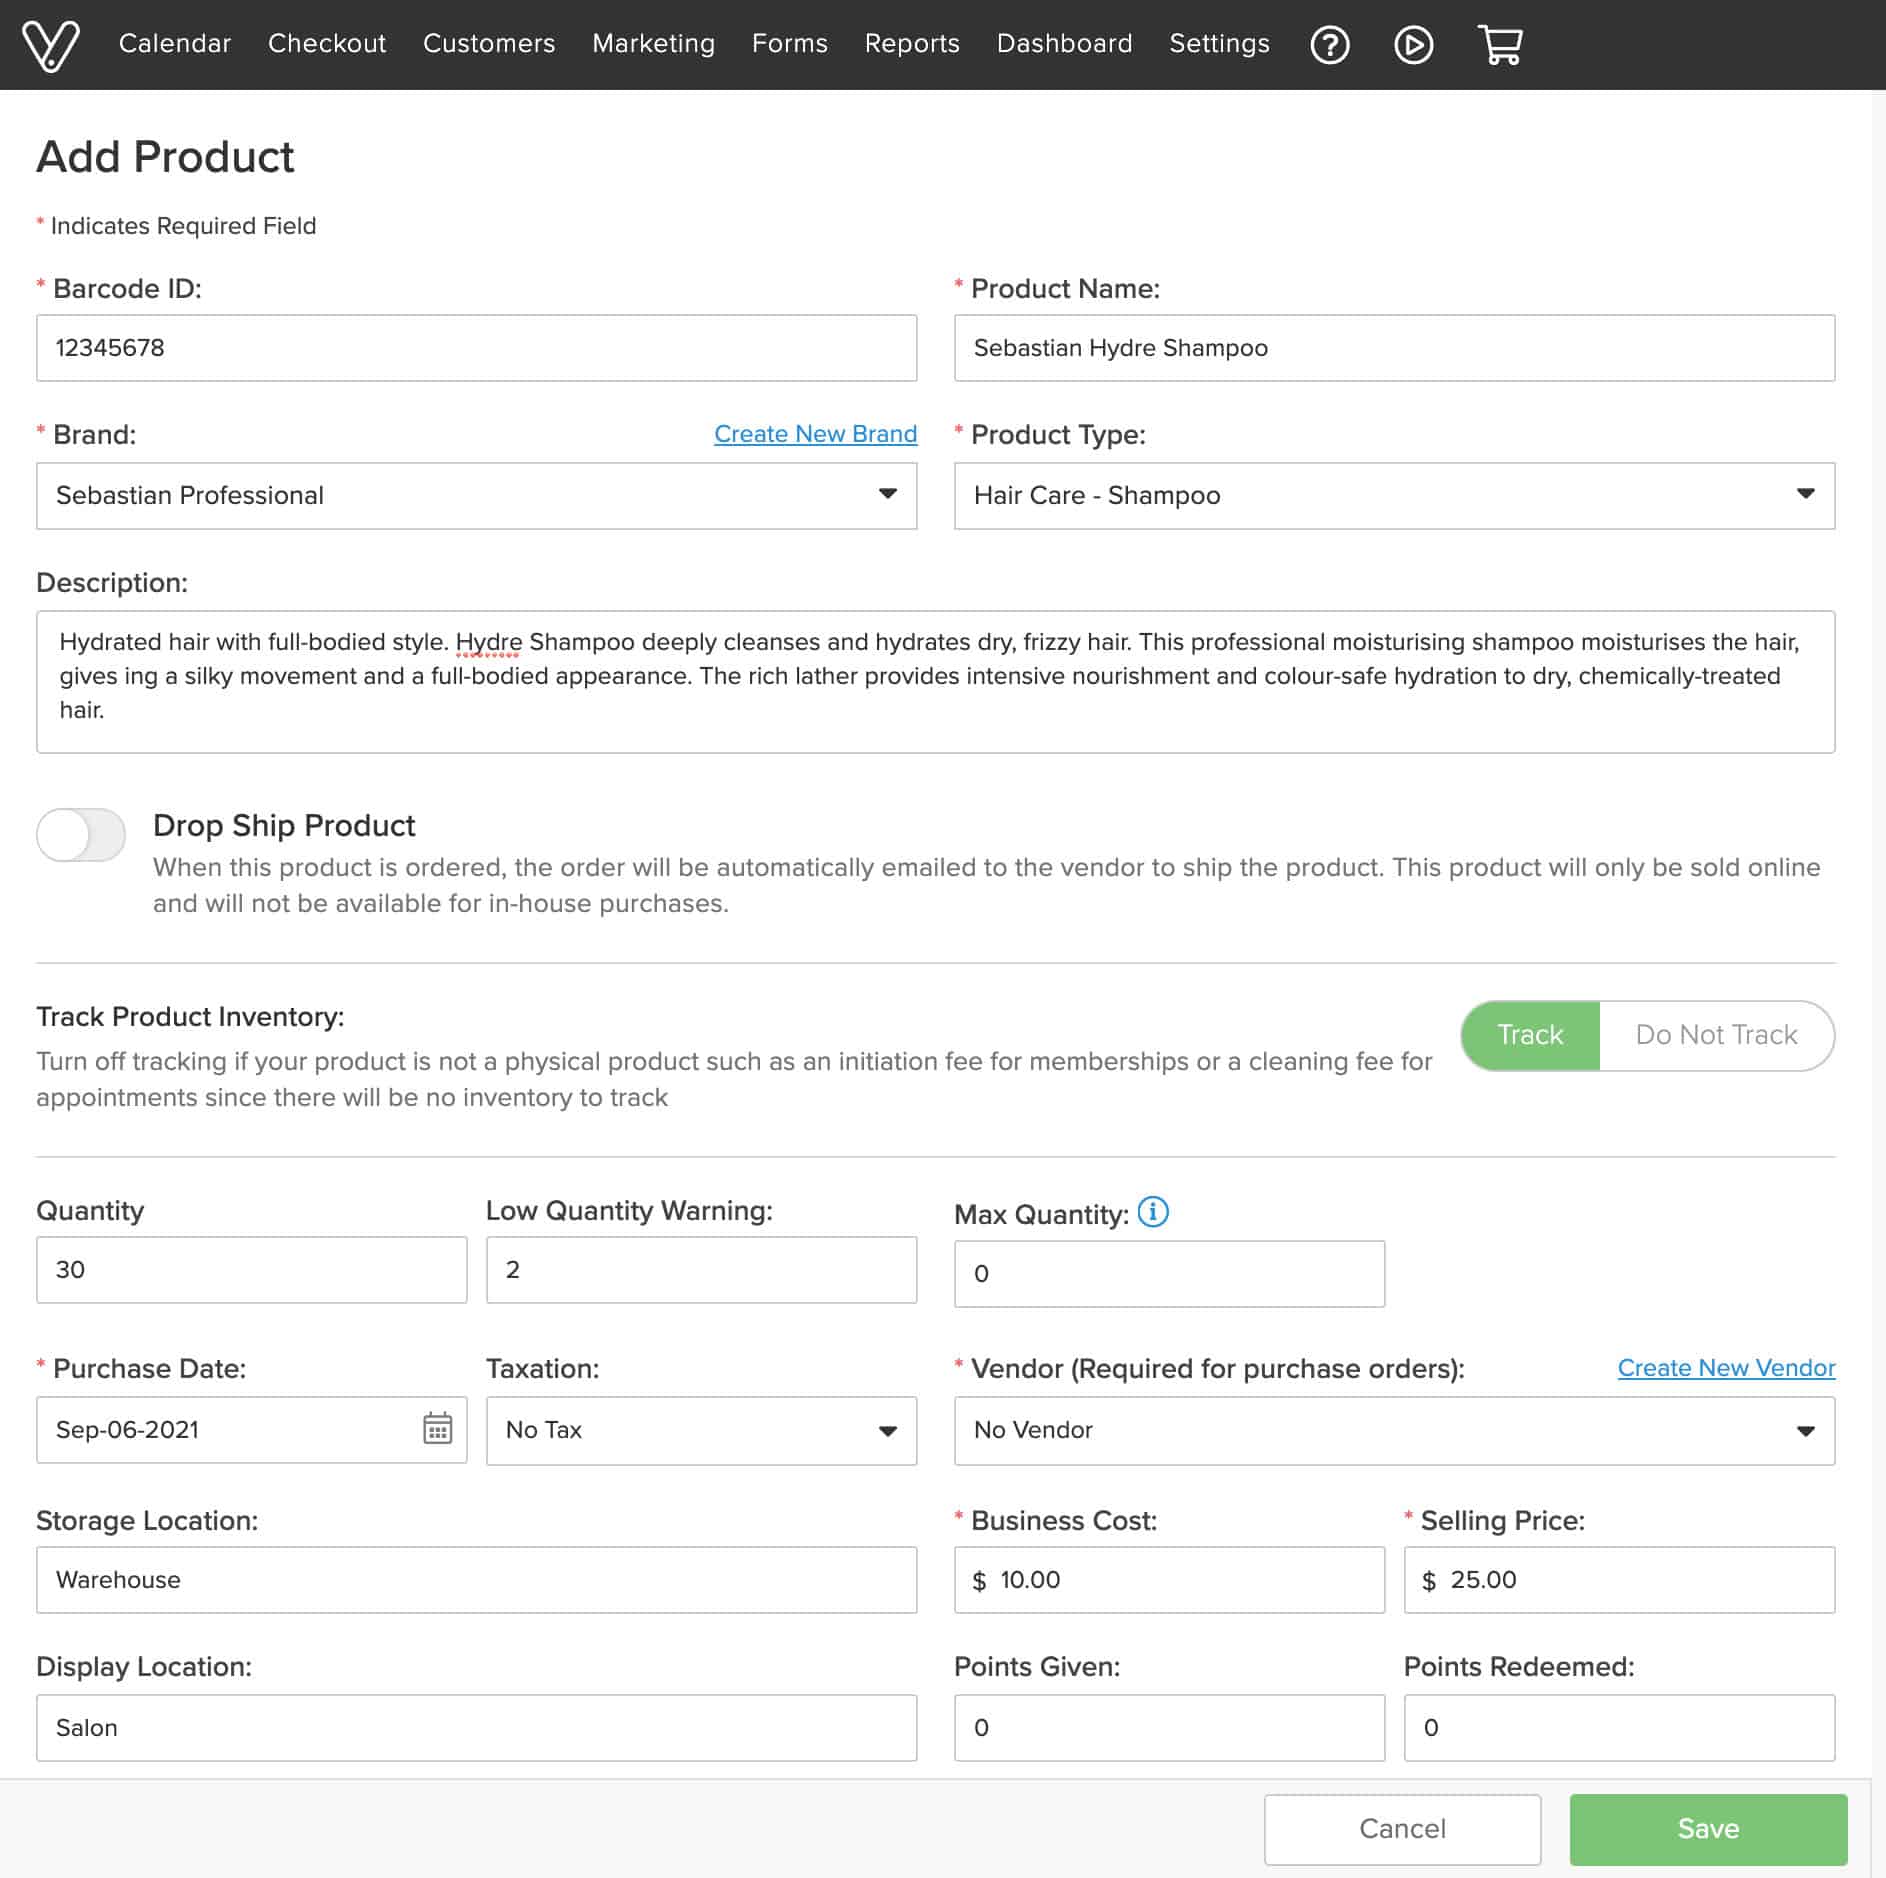1886x1878 pixels.
Task: Open the Settings menu
Action: coord(1220,44)
